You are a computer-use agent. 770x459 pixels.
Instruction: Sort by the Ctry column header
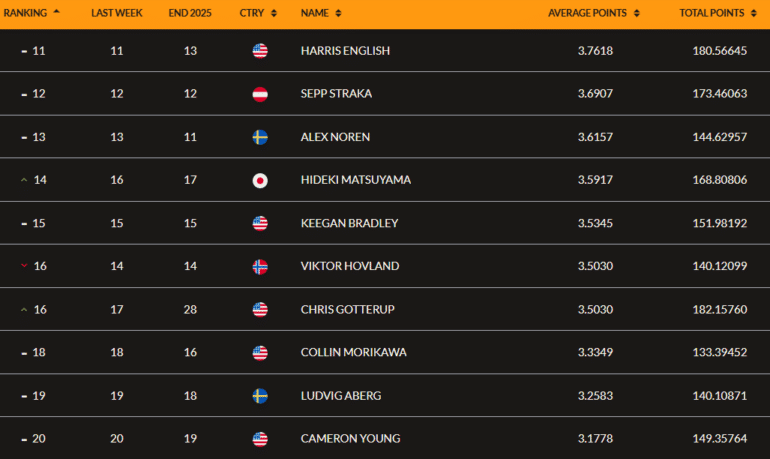tap(257, 13)
